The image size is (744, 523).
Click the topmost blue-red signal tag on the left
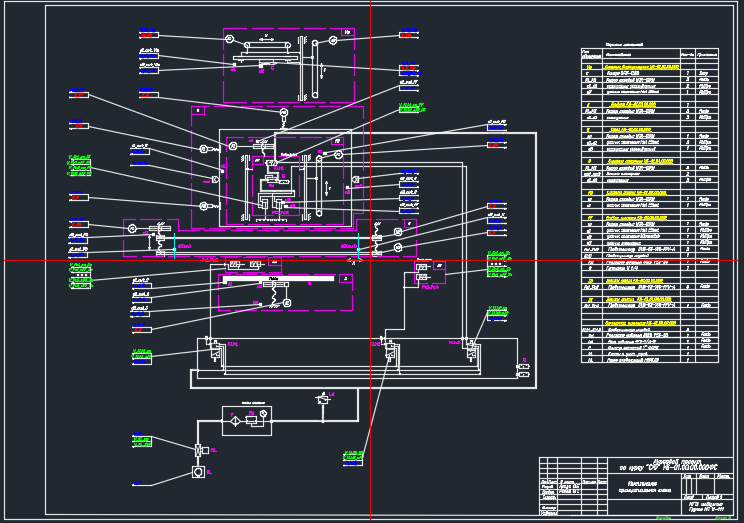click(149, 36)
